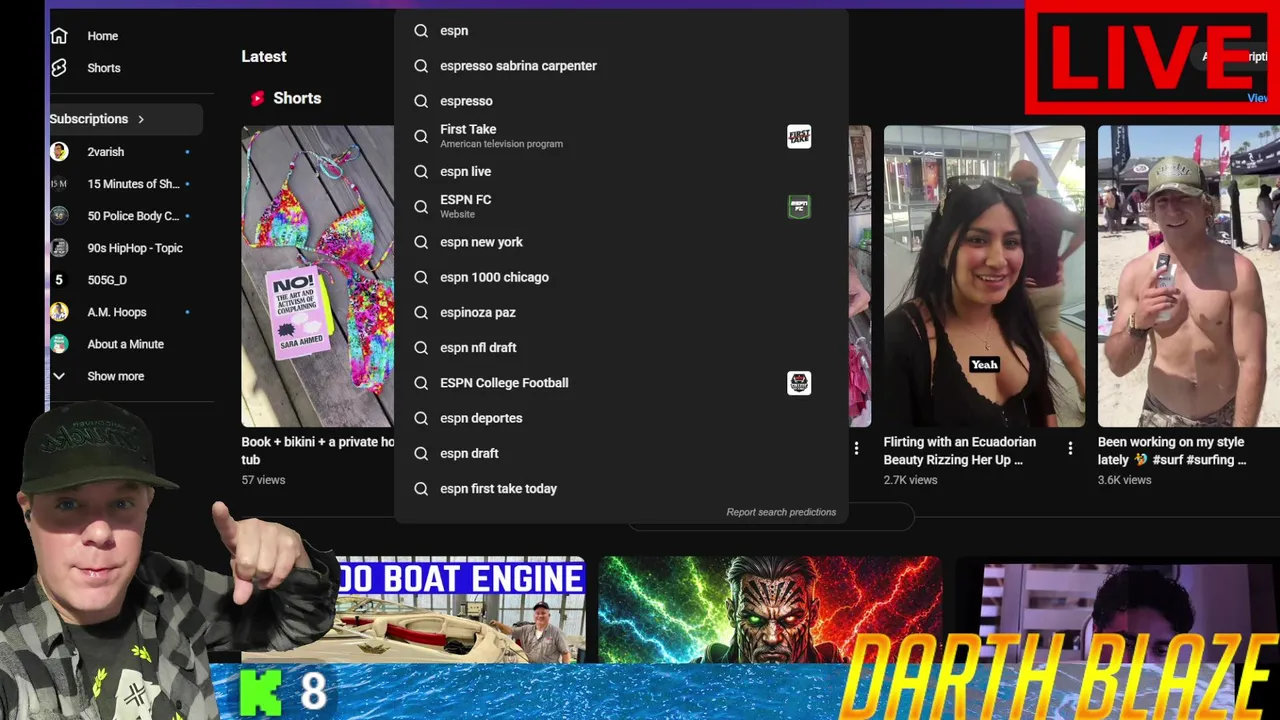This screenshot has height=720, width=1280.
Task: Select the espn live suggestion
Action: pos(621,172)
